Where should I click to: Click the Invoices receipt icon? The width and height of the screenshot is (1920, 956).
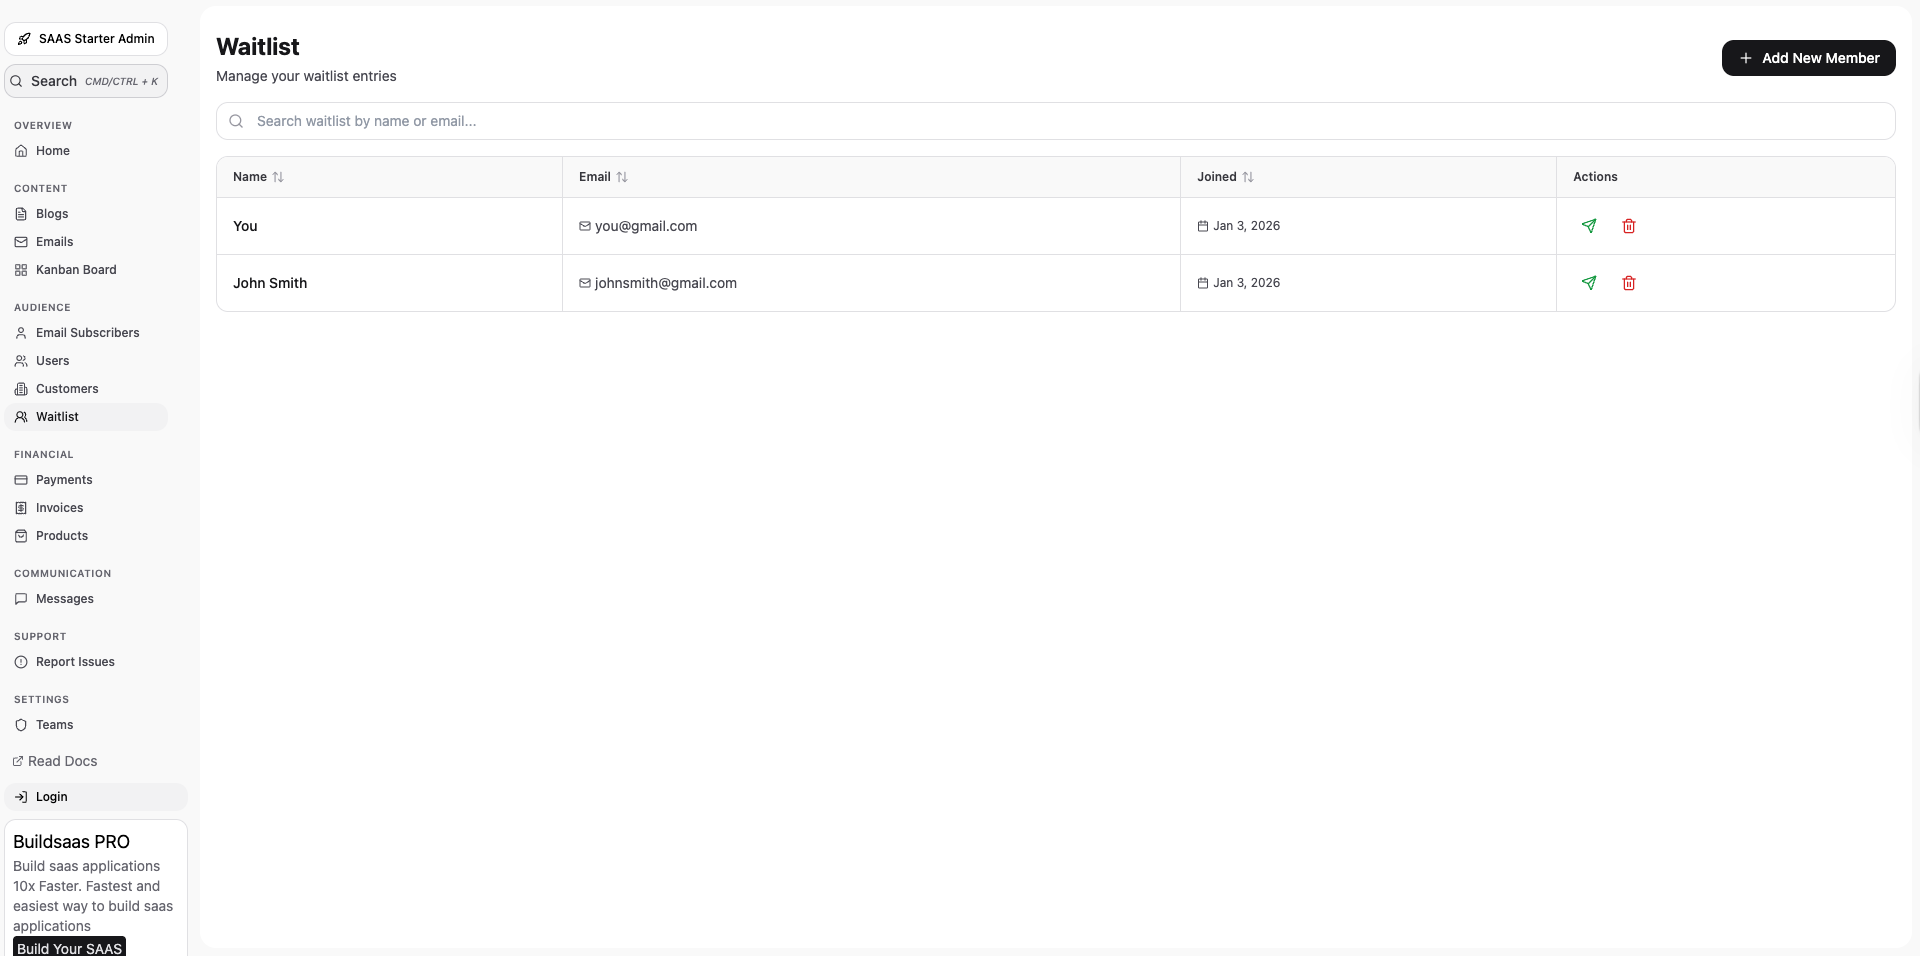pyautogui.click(x=21, y=508)
